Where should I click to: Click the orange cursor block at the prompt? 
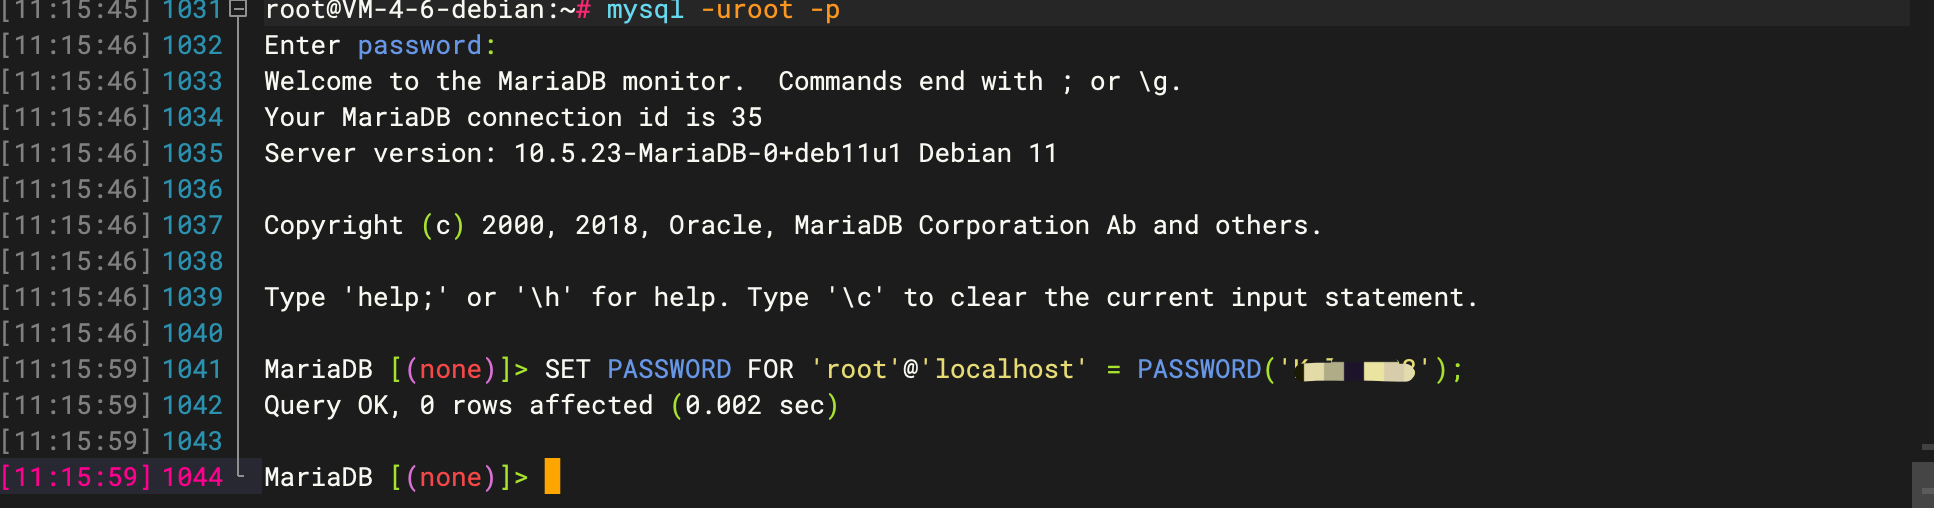click(x=552, y=476)
